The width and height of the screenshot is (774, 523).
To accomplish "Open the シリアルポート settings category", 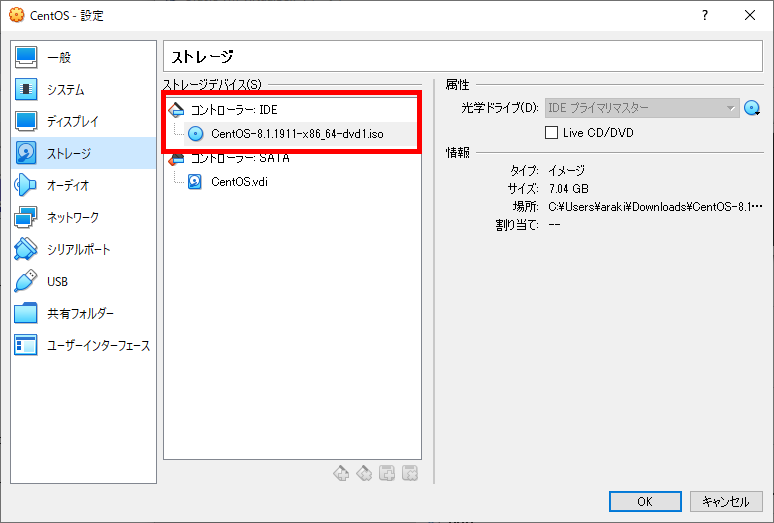I will (x=83, y=249).
